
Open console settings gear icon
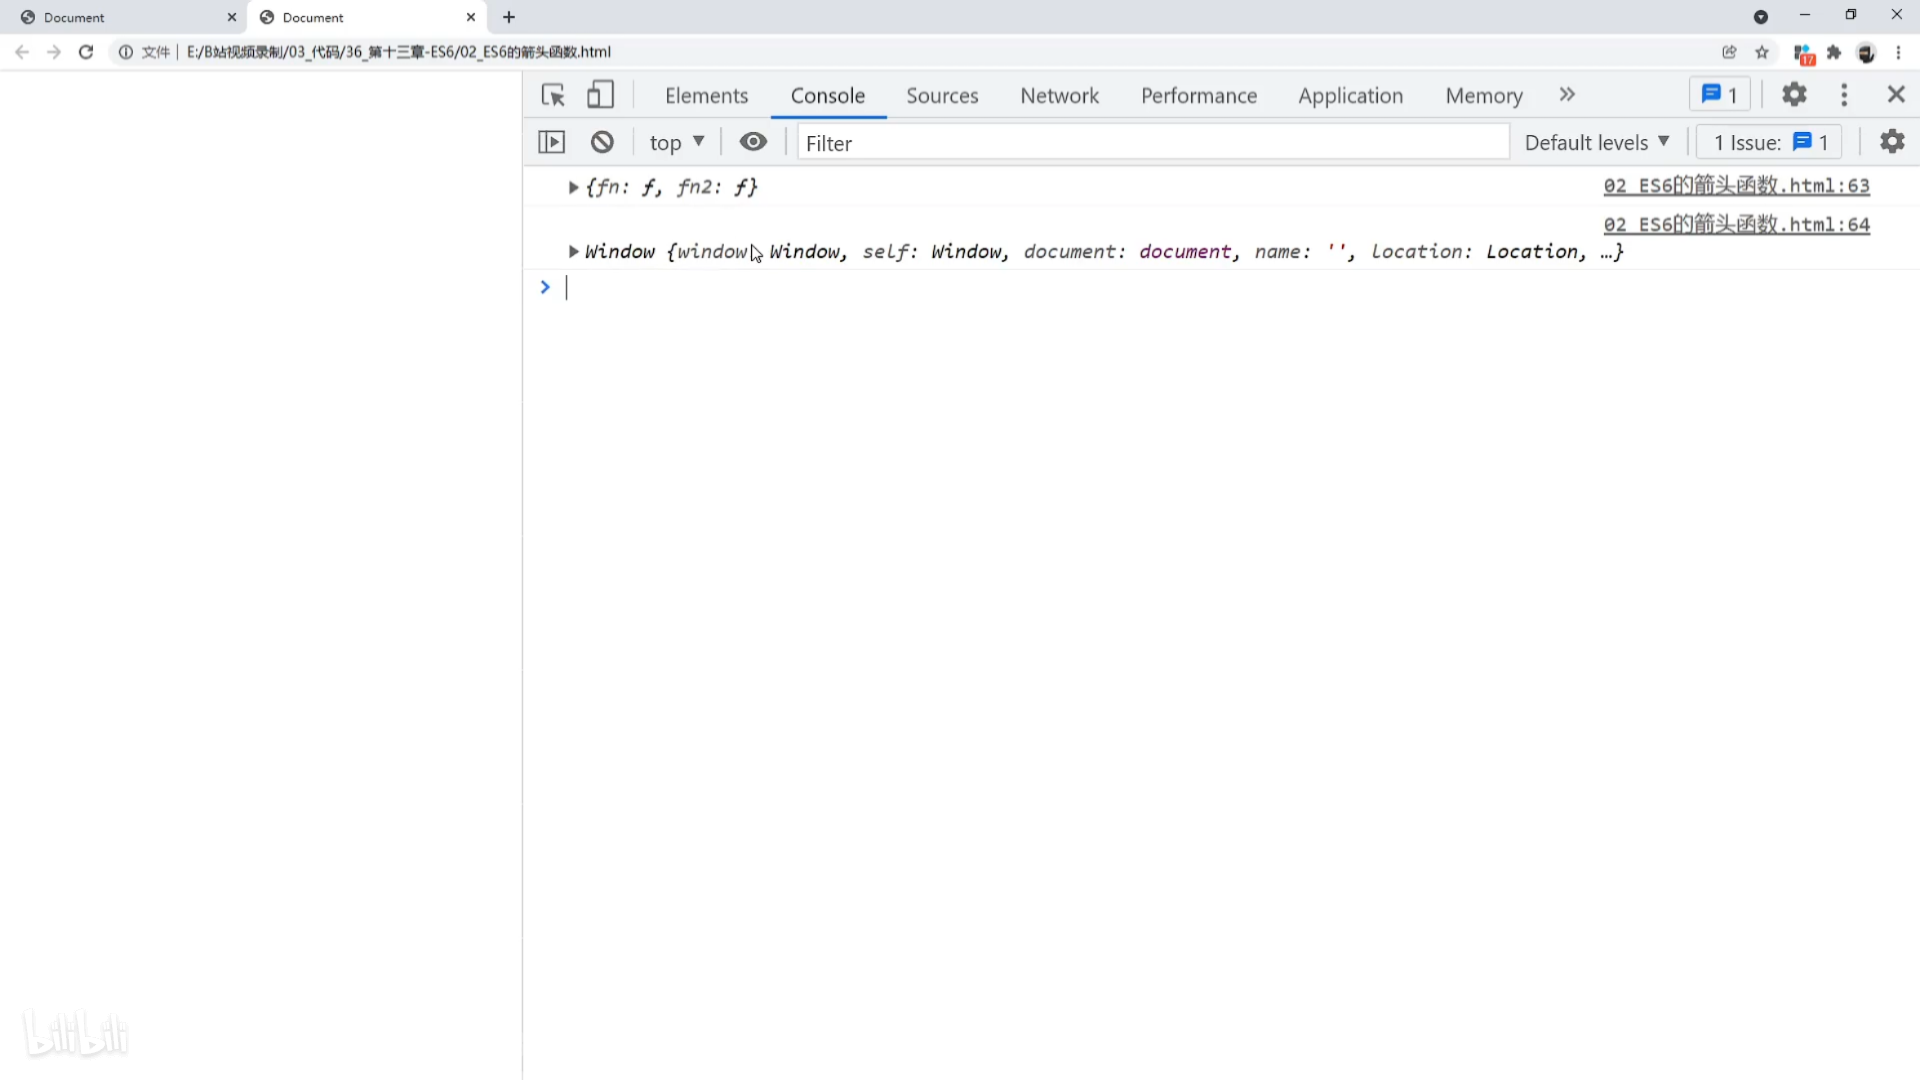coord(1892,142)
